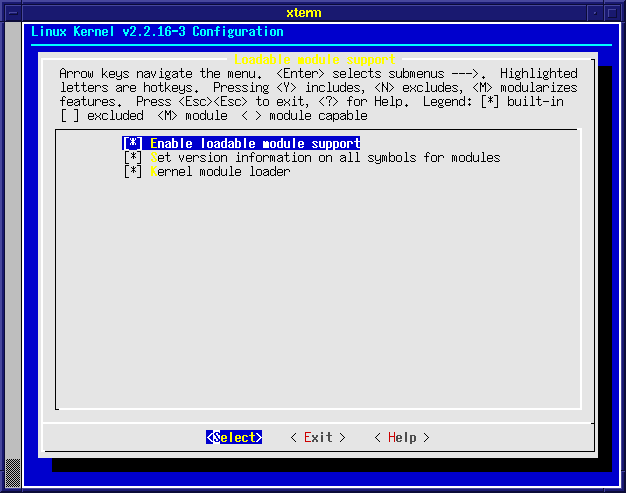Maximize the xterm window
This screenshot has width=626, height=493.
(x=612, y=11)
